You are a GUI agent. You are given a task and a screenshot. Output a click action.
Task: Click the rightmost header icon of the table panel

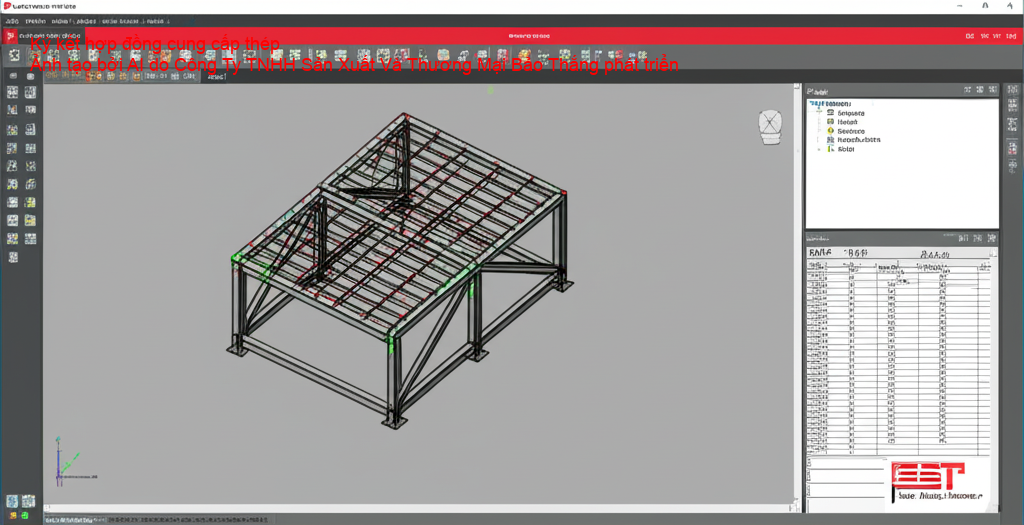[x=992, y=238]
